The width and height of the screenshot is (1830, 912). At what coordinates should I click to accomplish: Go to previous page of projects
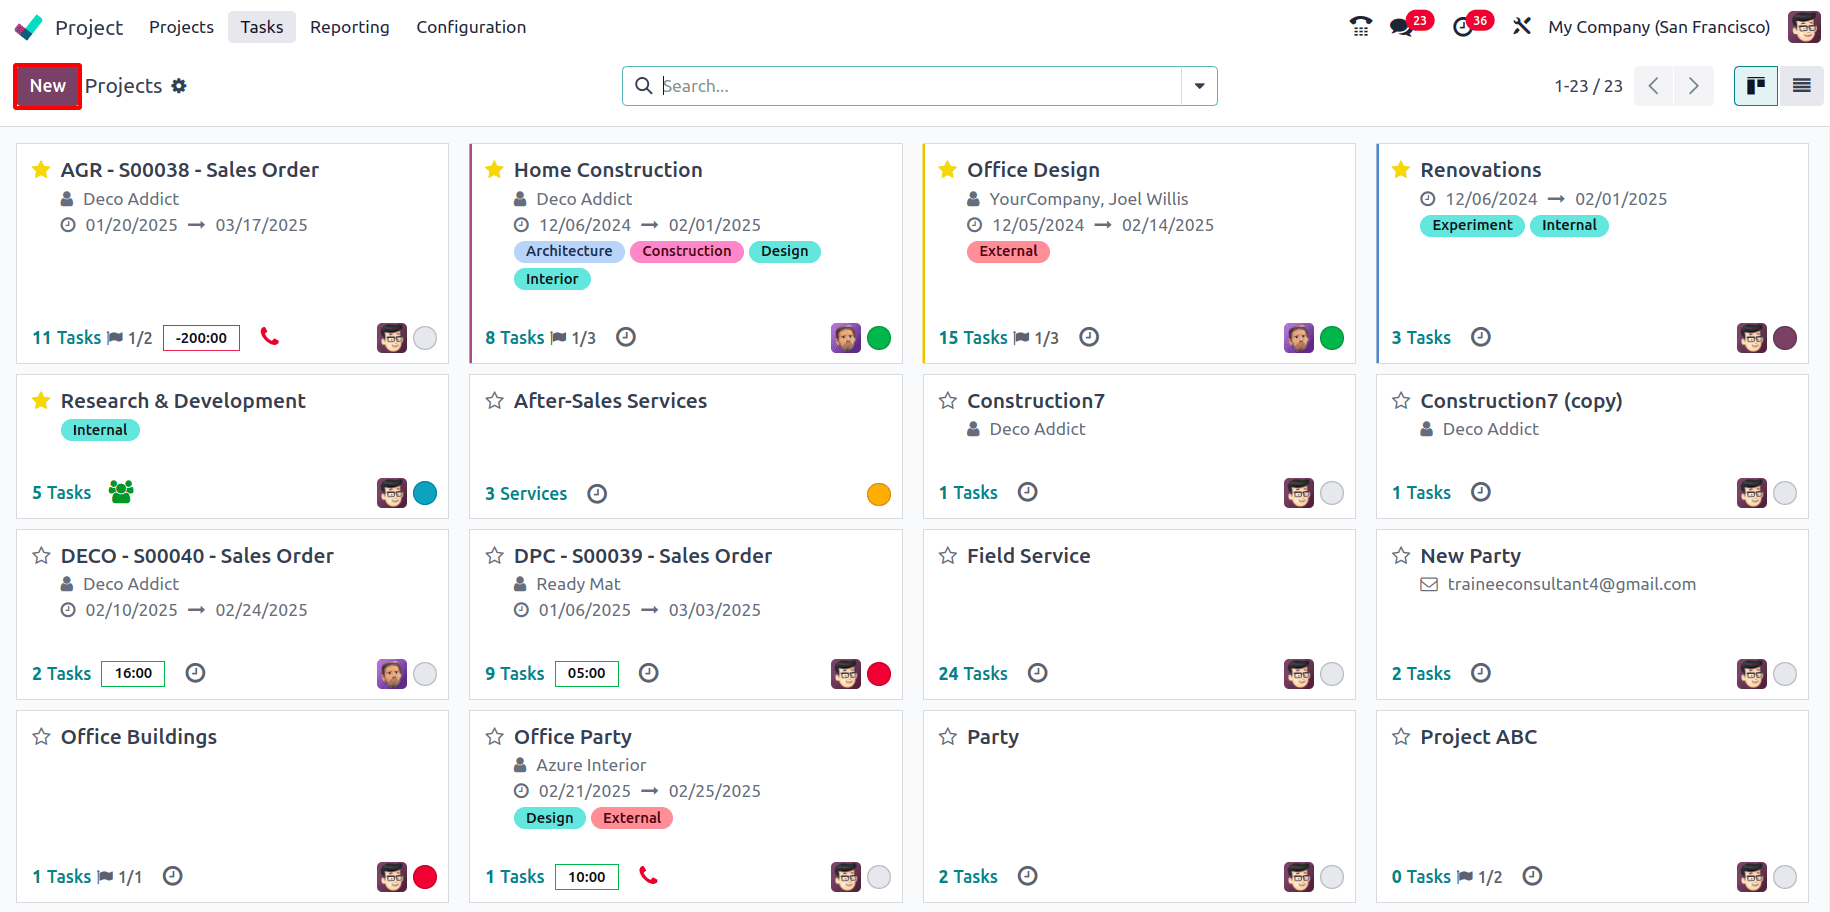1654,86
